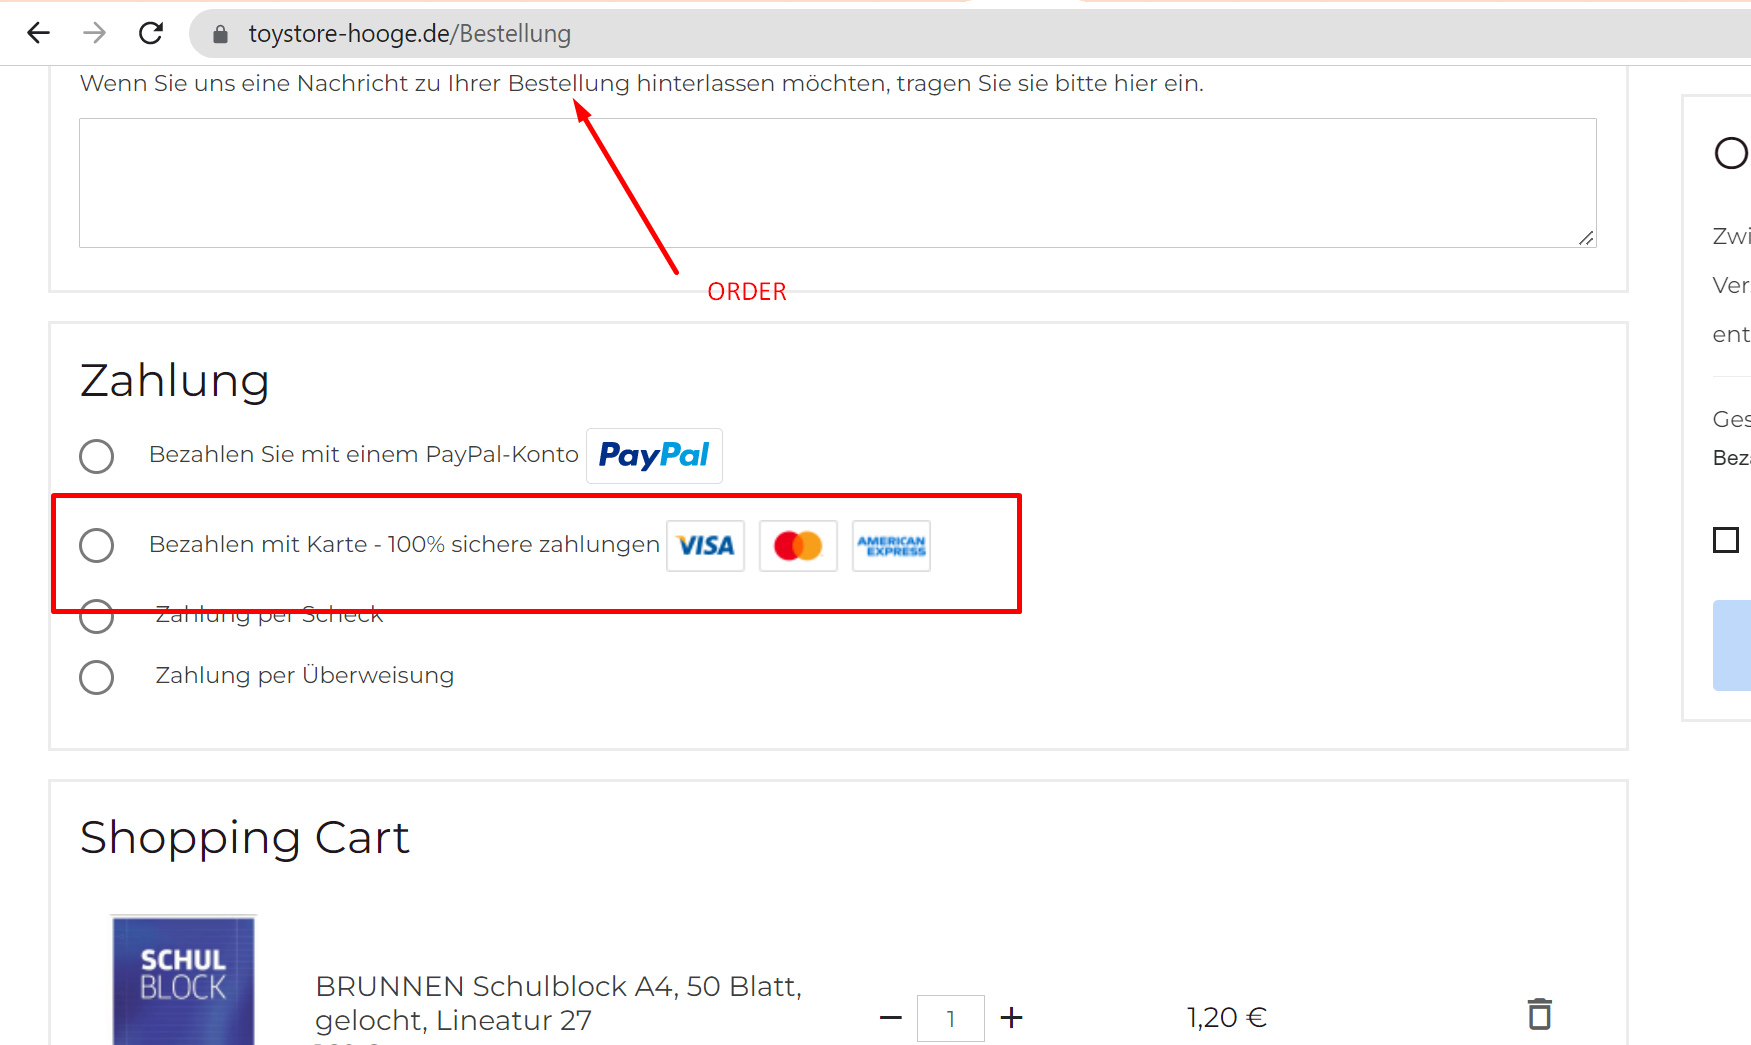Delete the BRUNNEN Schulblock item with trash icon
The width and height of the screenshot is (1751, 1045).
[x=1540, y=1014]
